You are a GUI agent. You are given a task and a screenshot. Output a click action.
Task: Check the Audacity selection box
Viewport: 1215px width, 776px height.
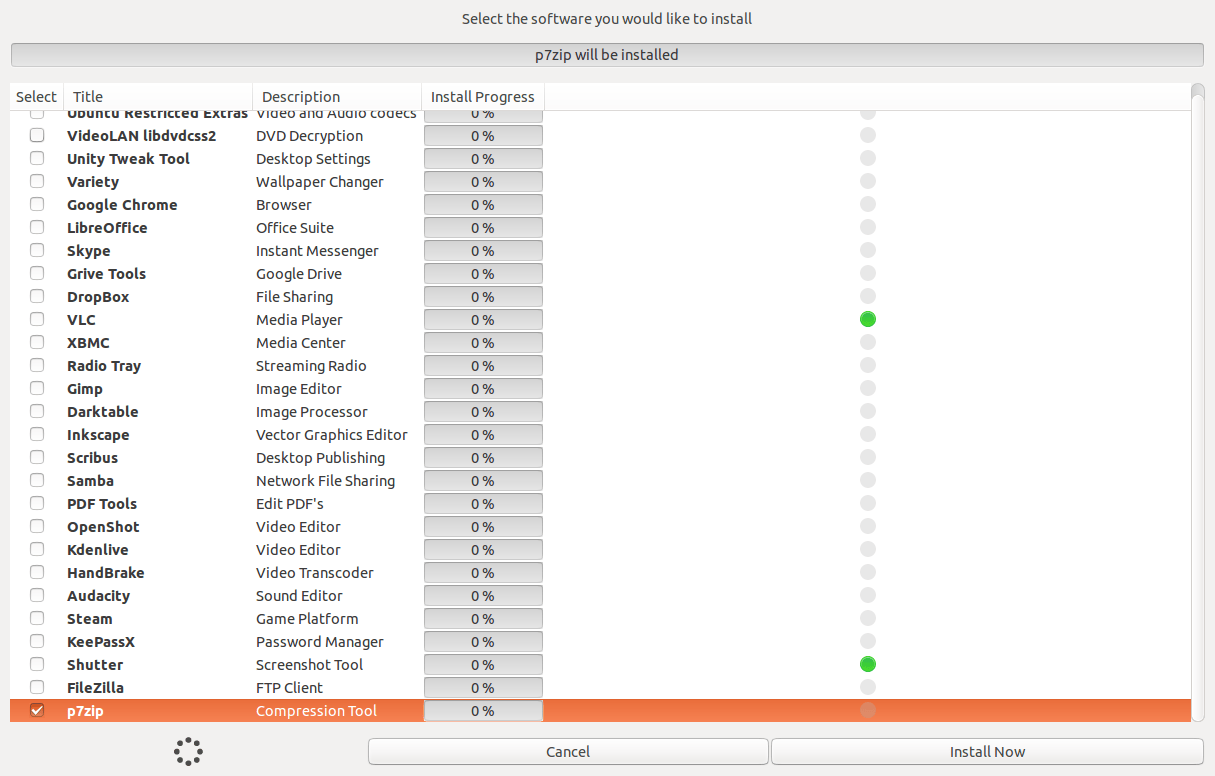tap(37, 595)
